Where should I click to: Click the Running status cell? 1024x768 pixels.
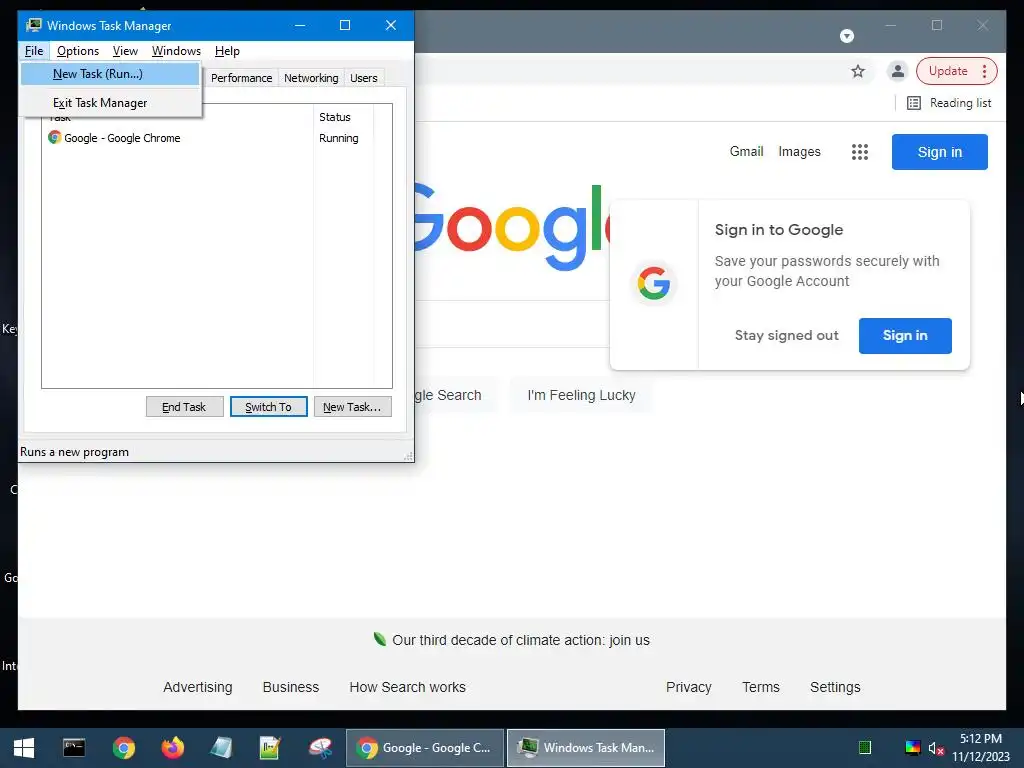coord(338,138)
